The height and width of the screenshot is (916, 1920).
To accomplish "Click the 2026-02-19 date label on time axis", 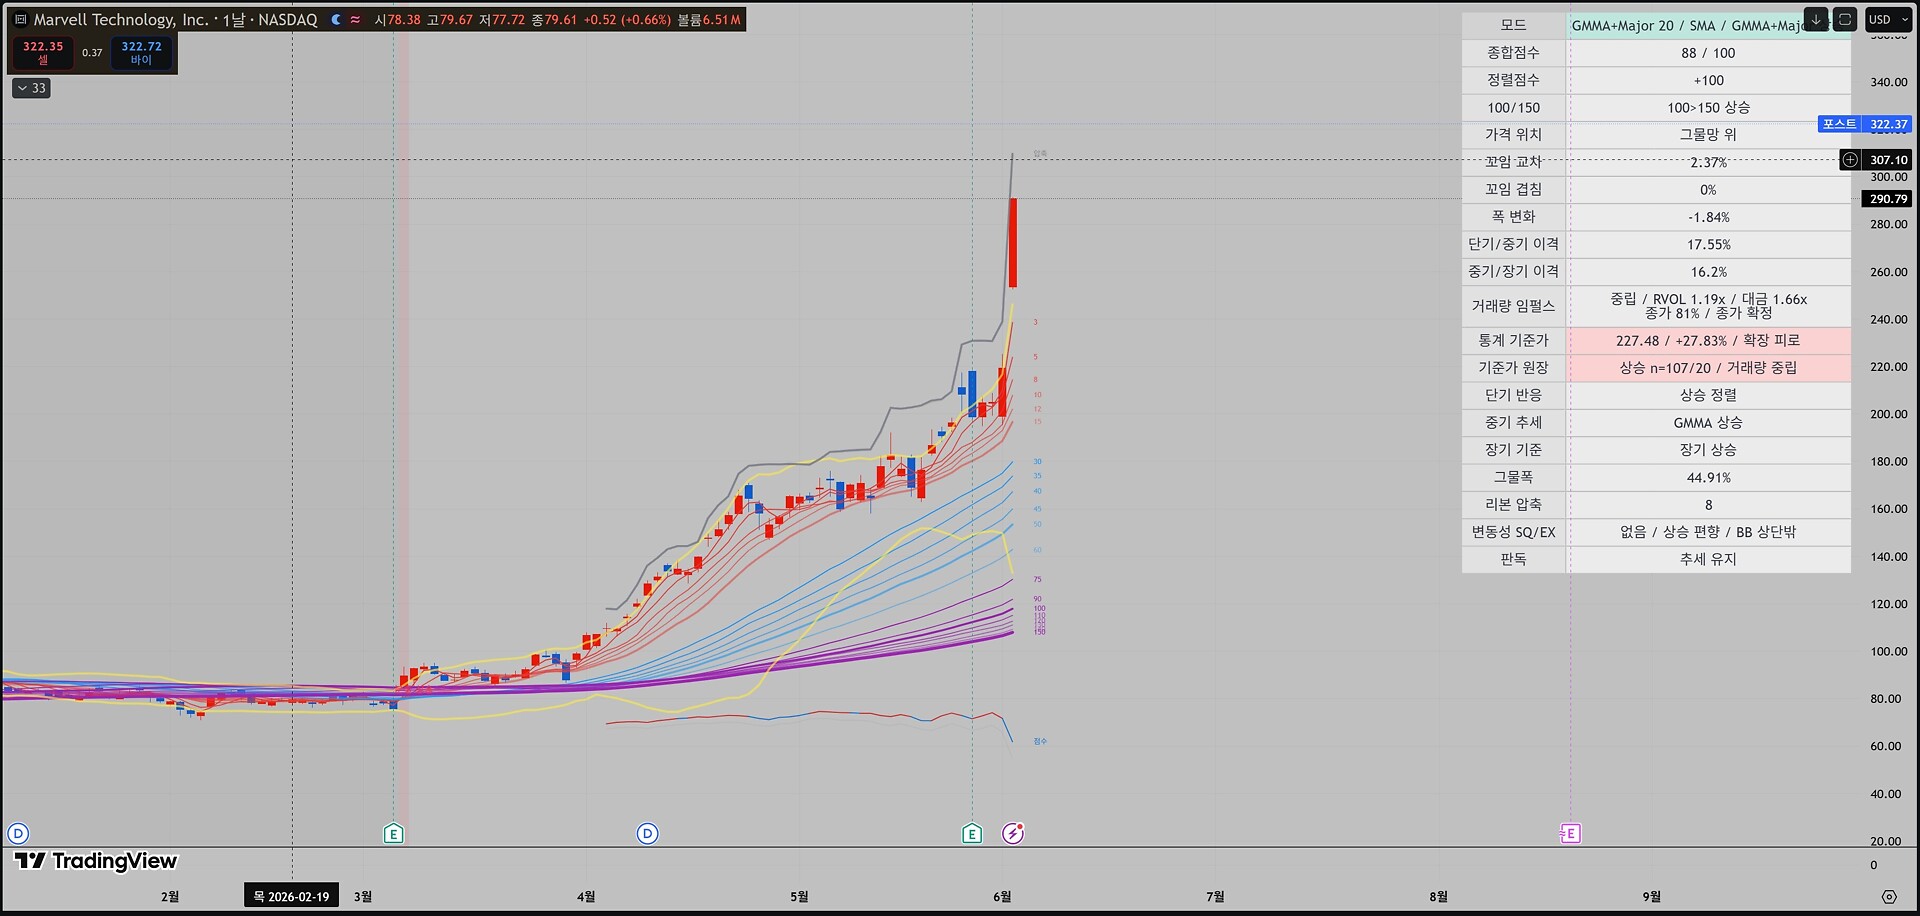I will coord(292,896).
